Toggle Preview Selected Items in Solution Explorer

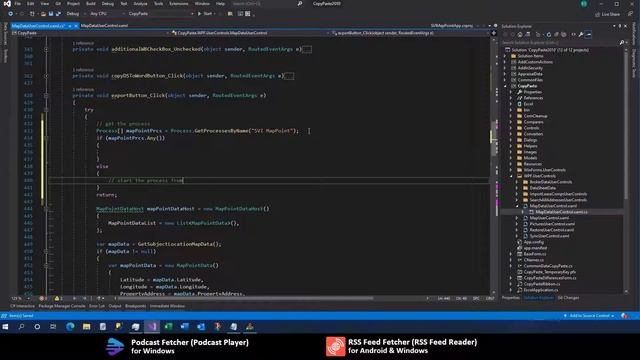click(x=588, y=35)
